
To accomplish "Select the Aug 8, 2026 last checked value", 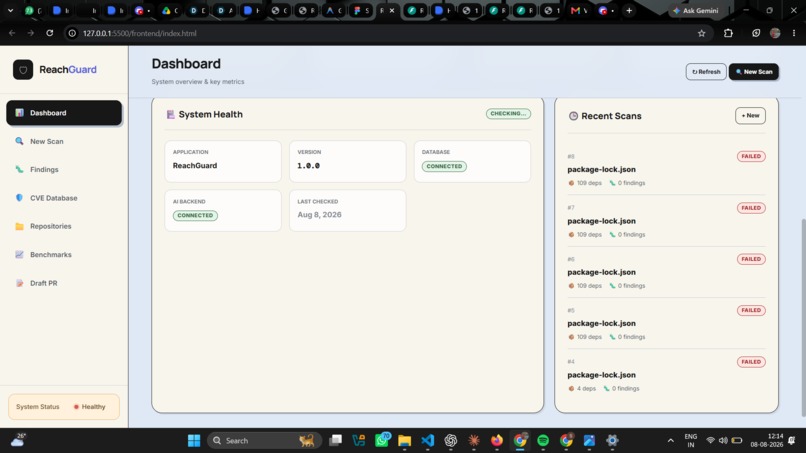I will pyautogui.click(x=319, y=214).
